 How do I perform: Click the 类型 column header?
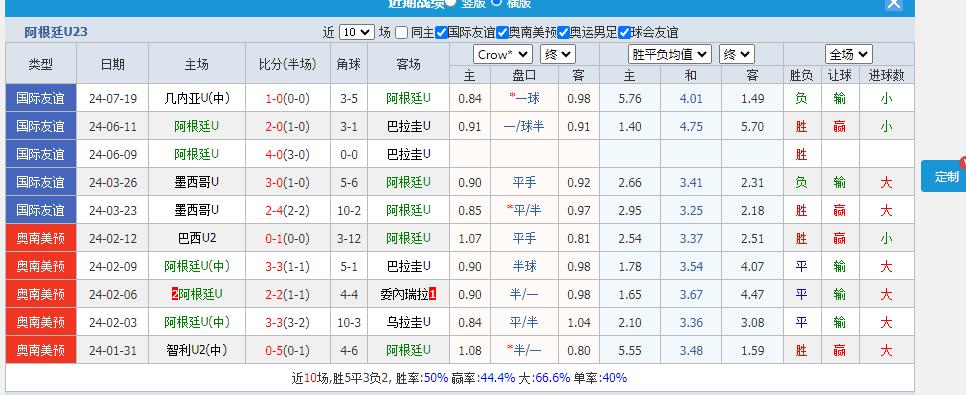tap(41, 63)
